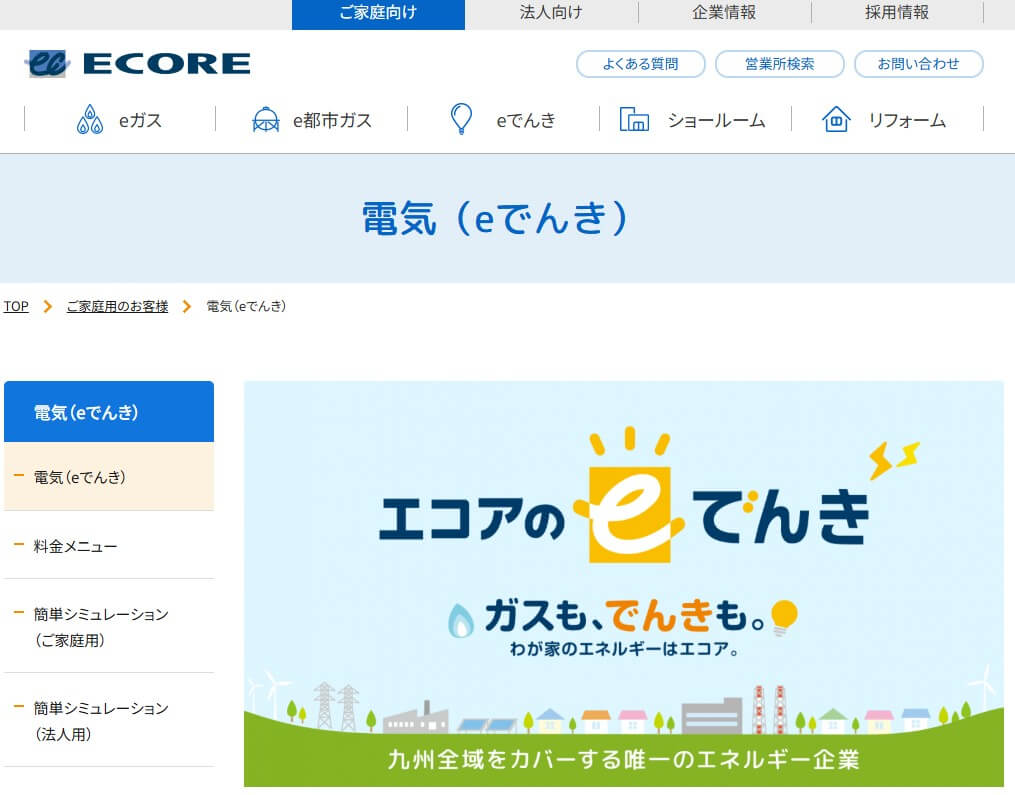Open the 企業情報 menu item
The width and height of the screenshot is (1015, 795).
pos(722,13)
